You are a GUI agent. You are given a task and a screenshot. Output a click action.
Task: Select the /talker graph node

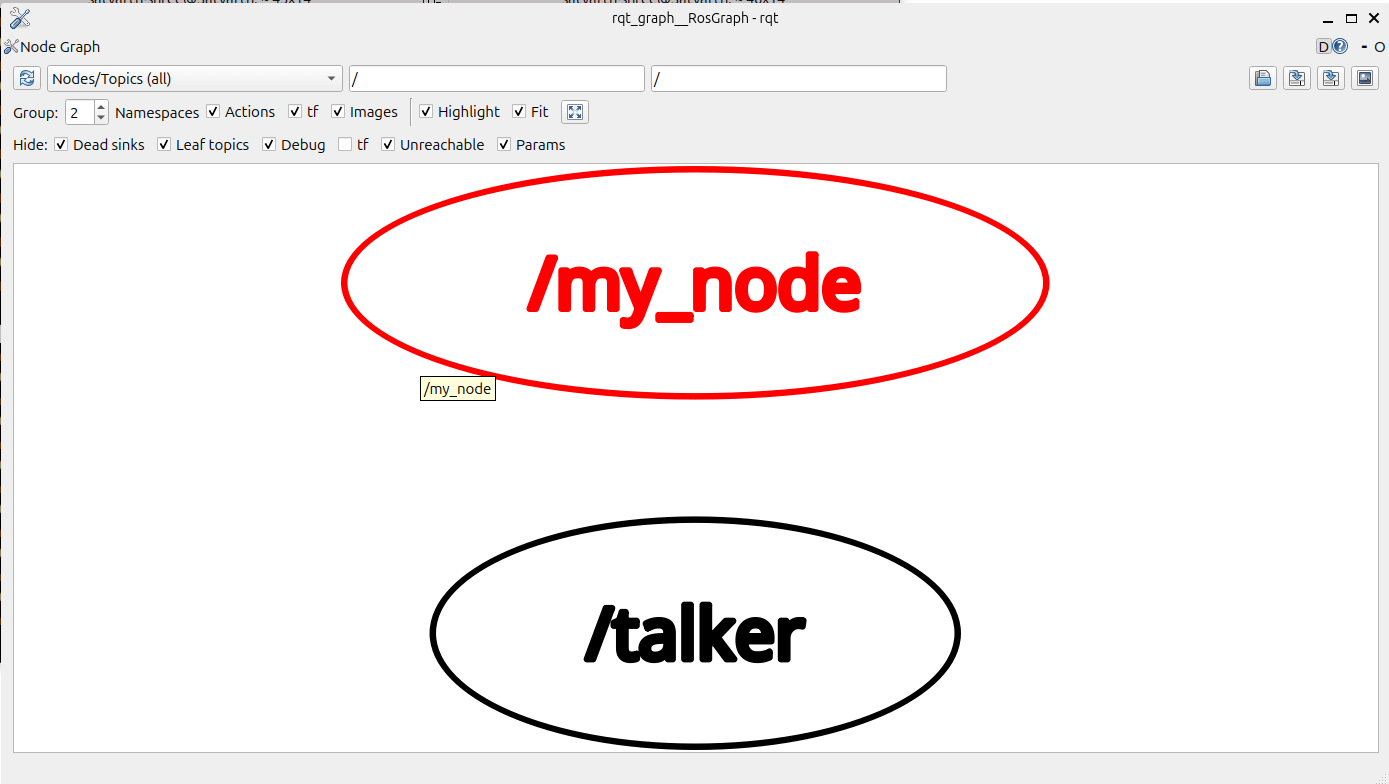pos(695,633)
